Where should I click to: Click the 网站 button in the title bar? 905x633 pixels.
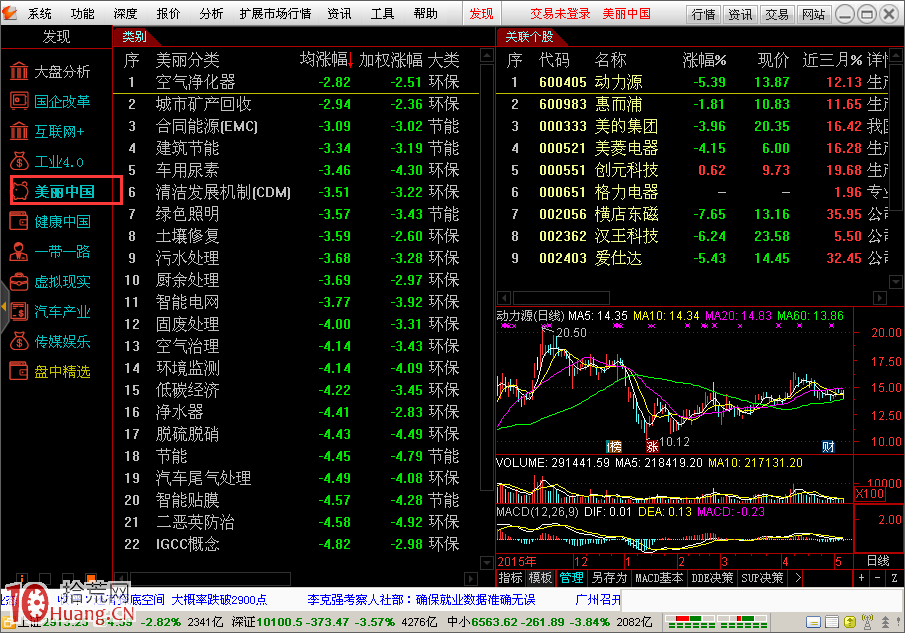814,14
